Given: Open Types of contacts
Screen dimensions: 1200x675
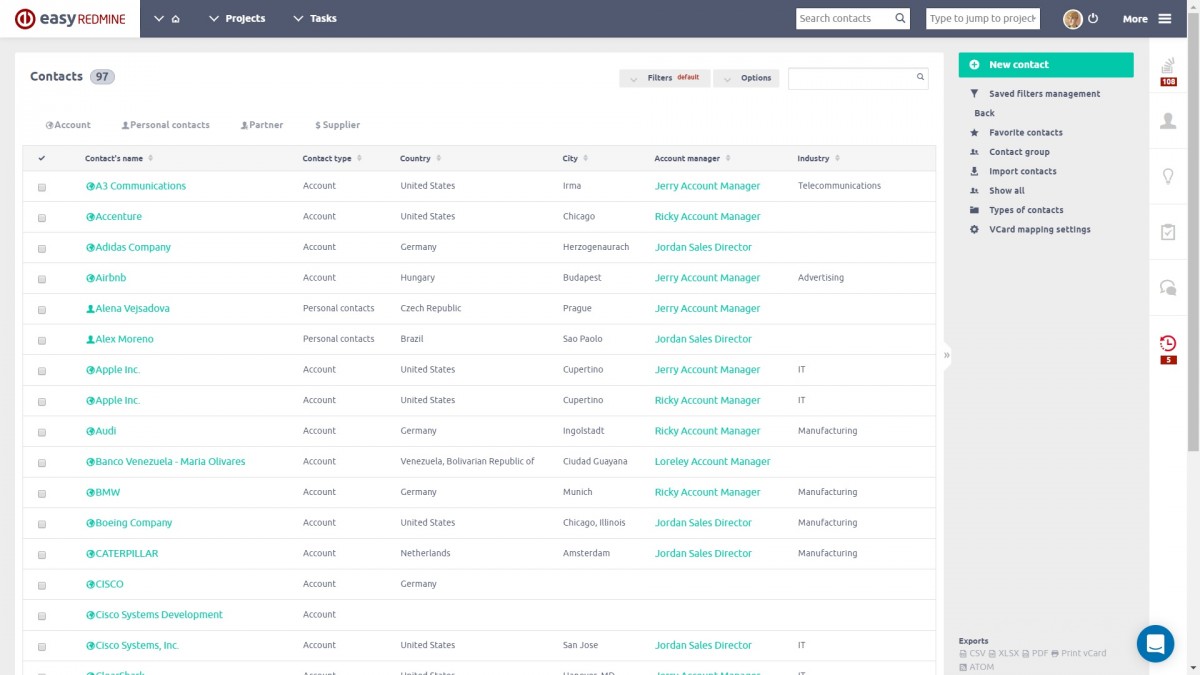Looking at the screenshot, I should 1026,210.
